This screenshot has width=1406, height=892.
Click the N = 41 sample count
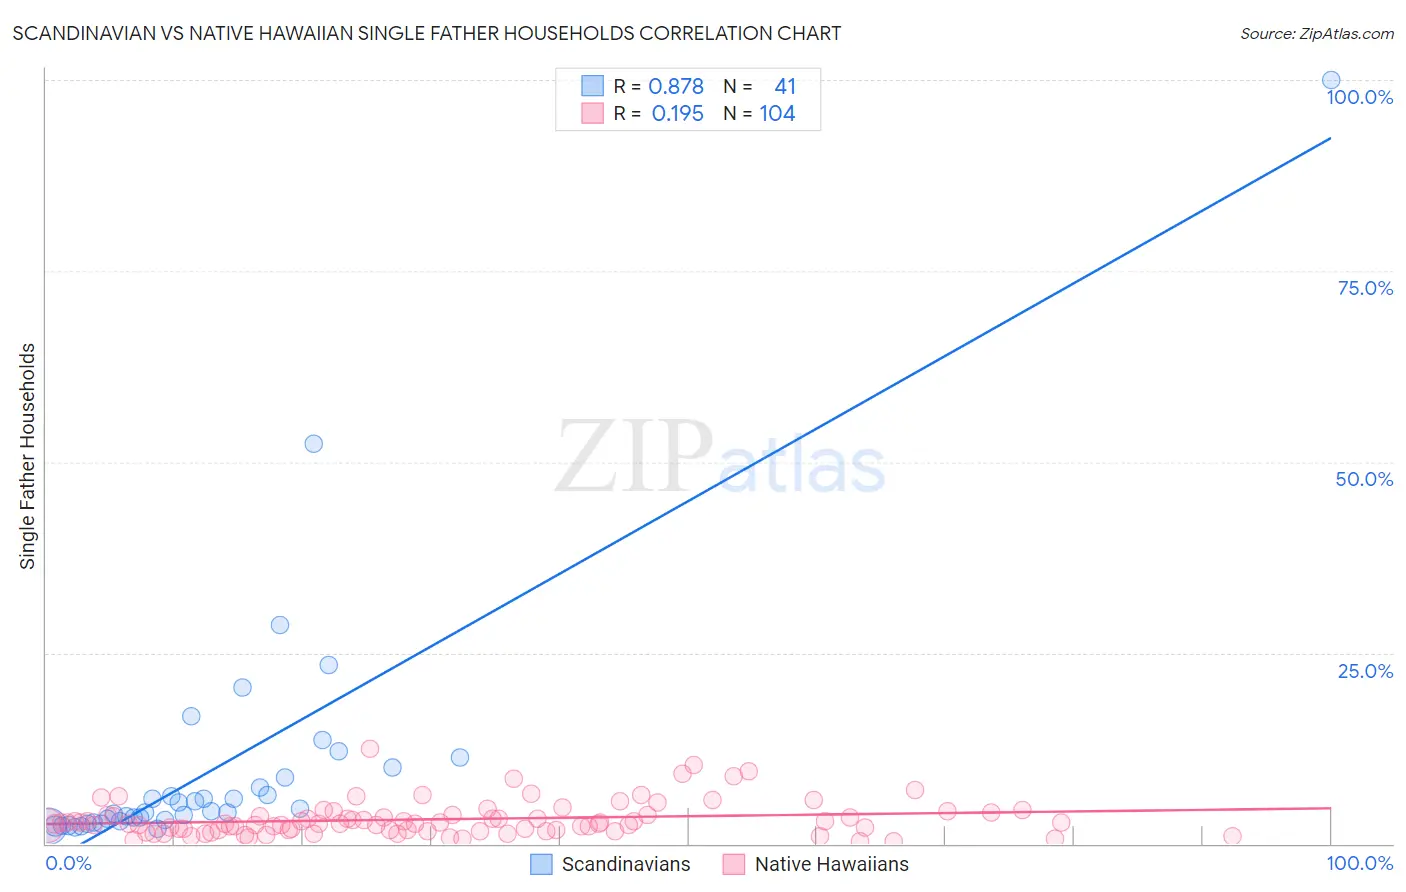point(760,87)
